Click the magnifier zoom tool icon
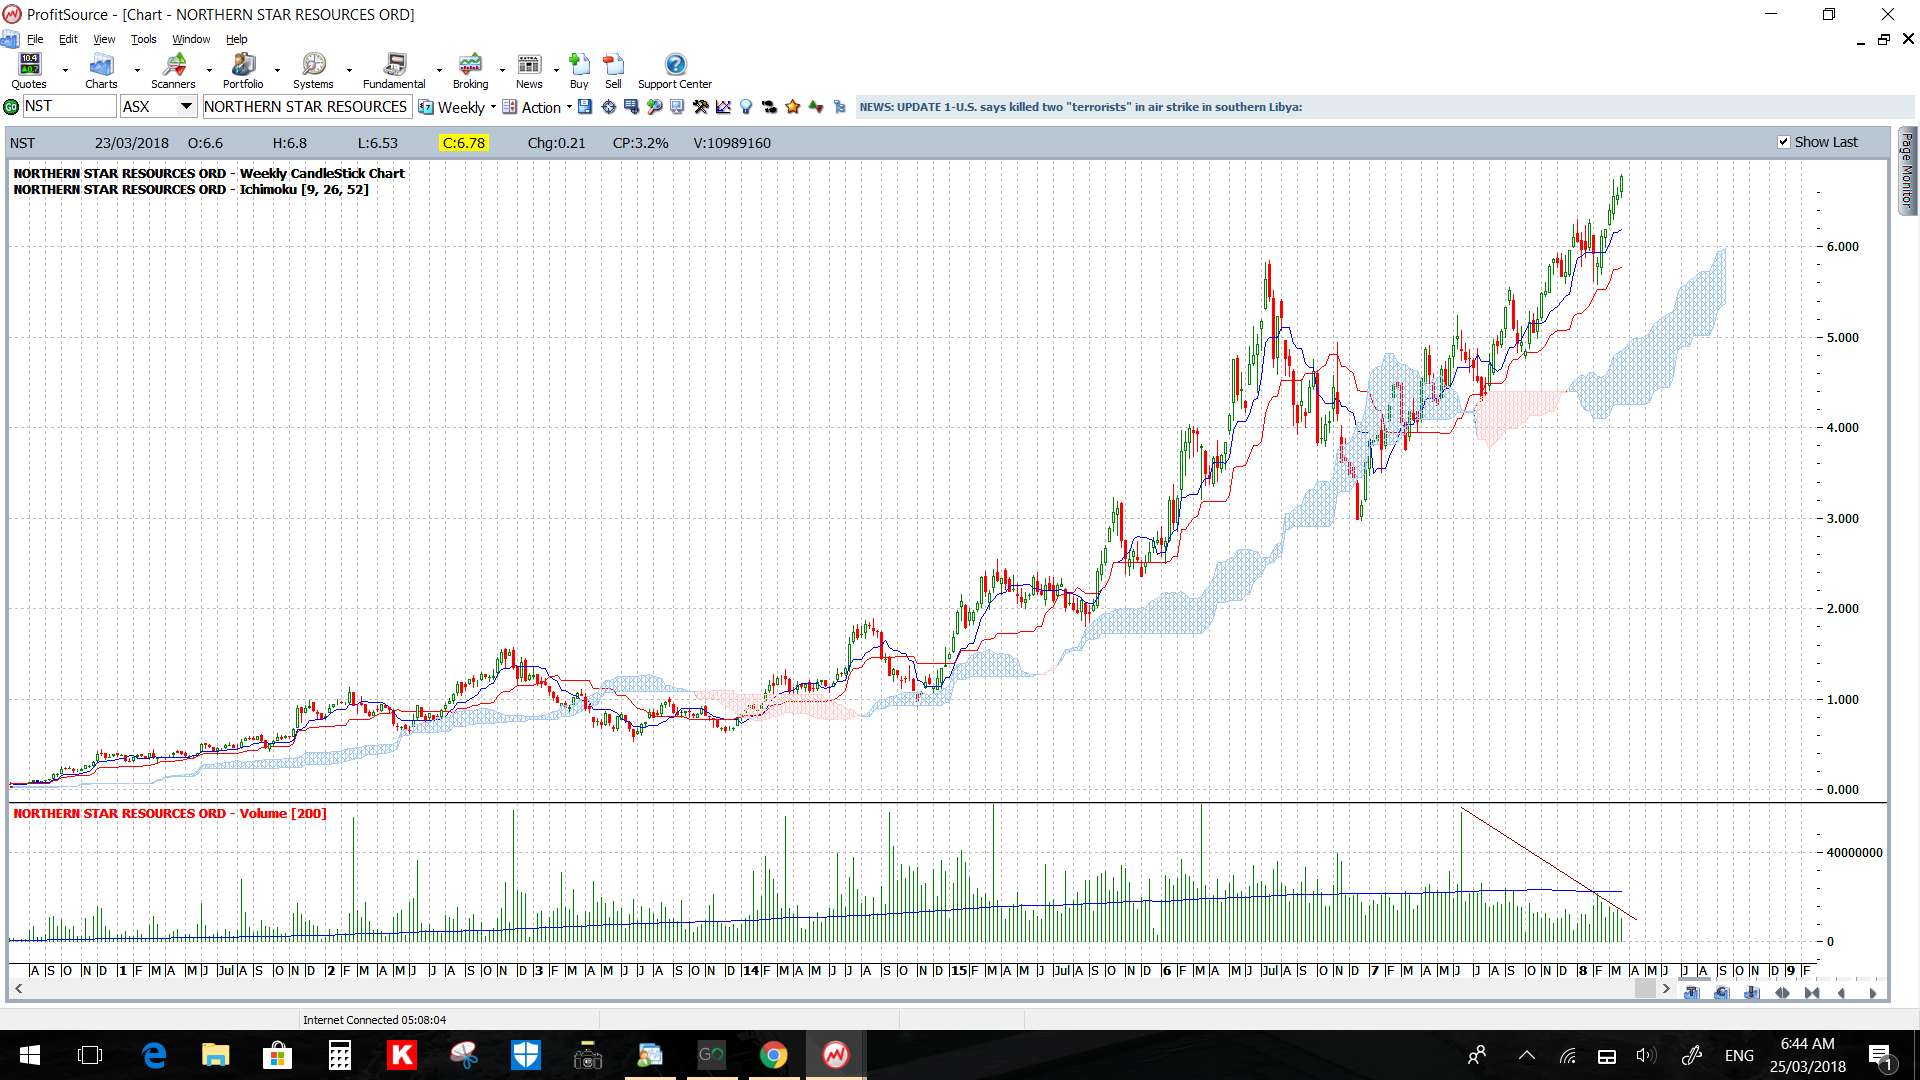The height and width of the screenshot is (1080, 1920). [655, 107]
